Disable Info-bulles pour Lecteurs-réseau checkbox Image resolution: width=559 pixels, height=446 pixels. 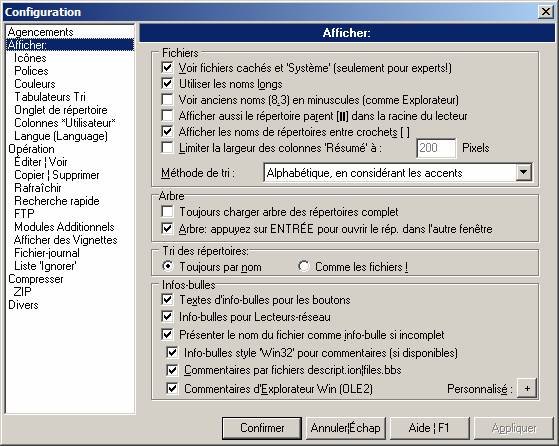pyautogui.click(x=167, y=317)
